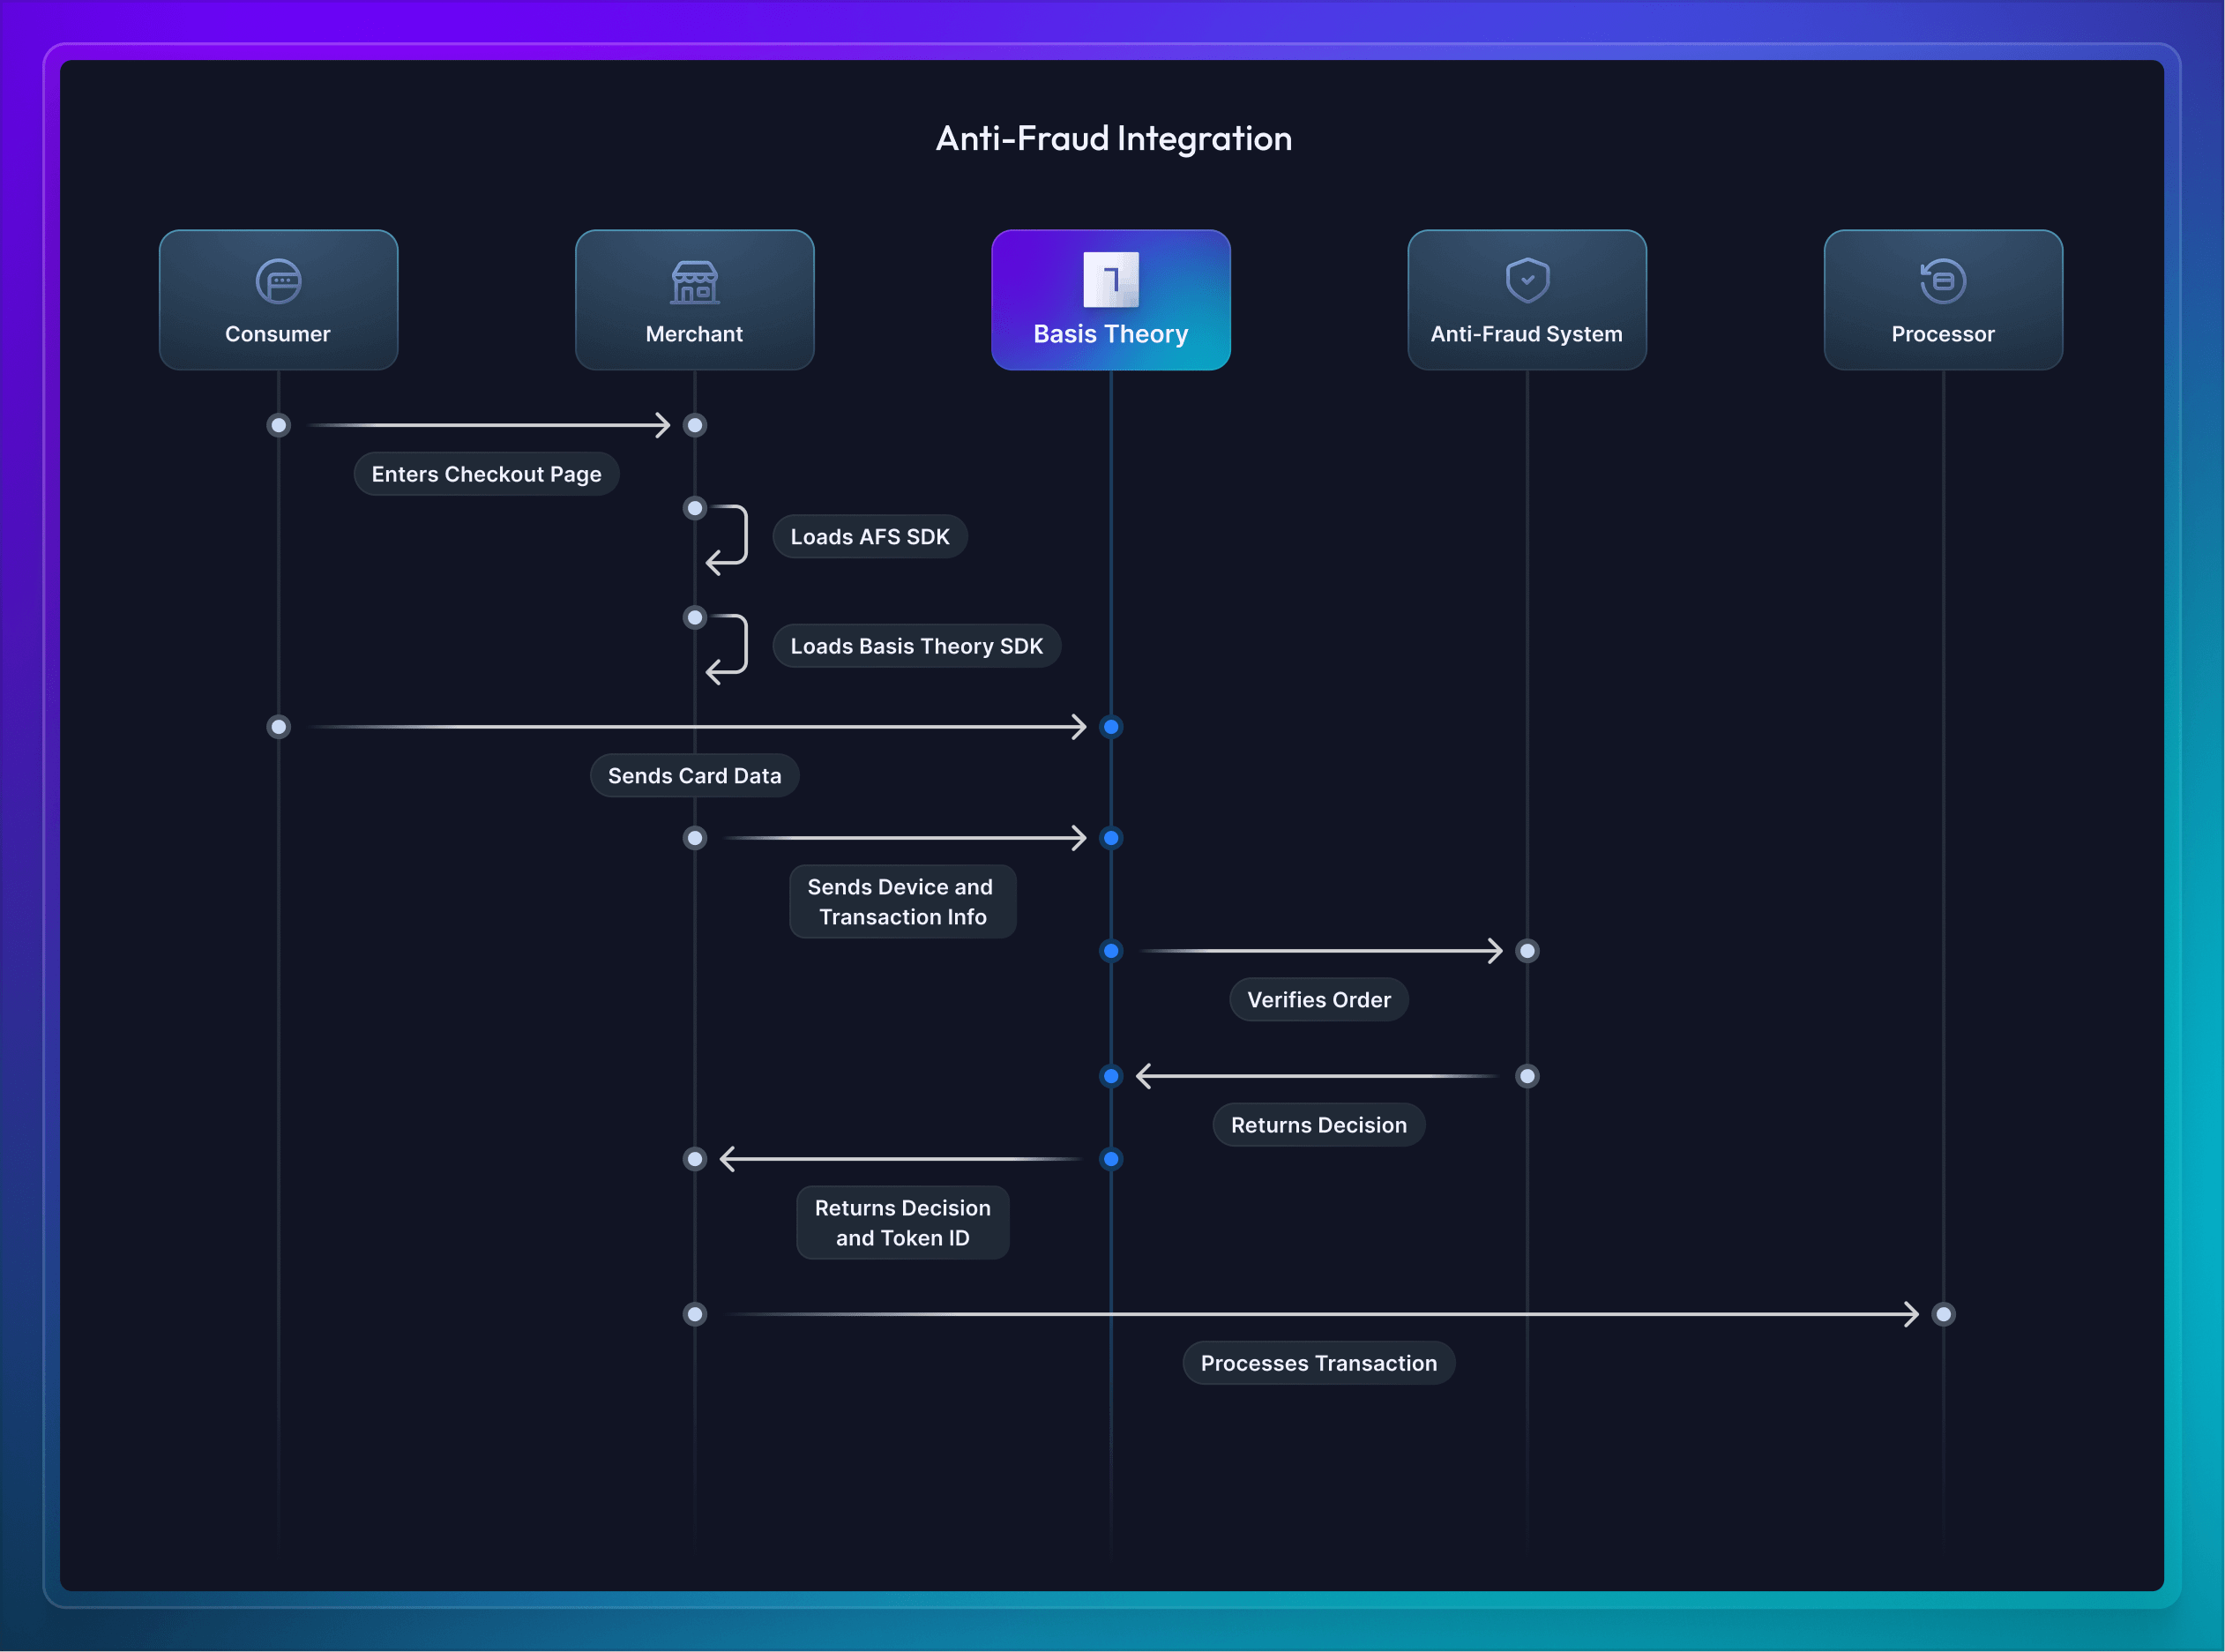Click the Consumer chat bubble icon
This screenshot has height=1652, width=2225.
[x=278, y=281]
